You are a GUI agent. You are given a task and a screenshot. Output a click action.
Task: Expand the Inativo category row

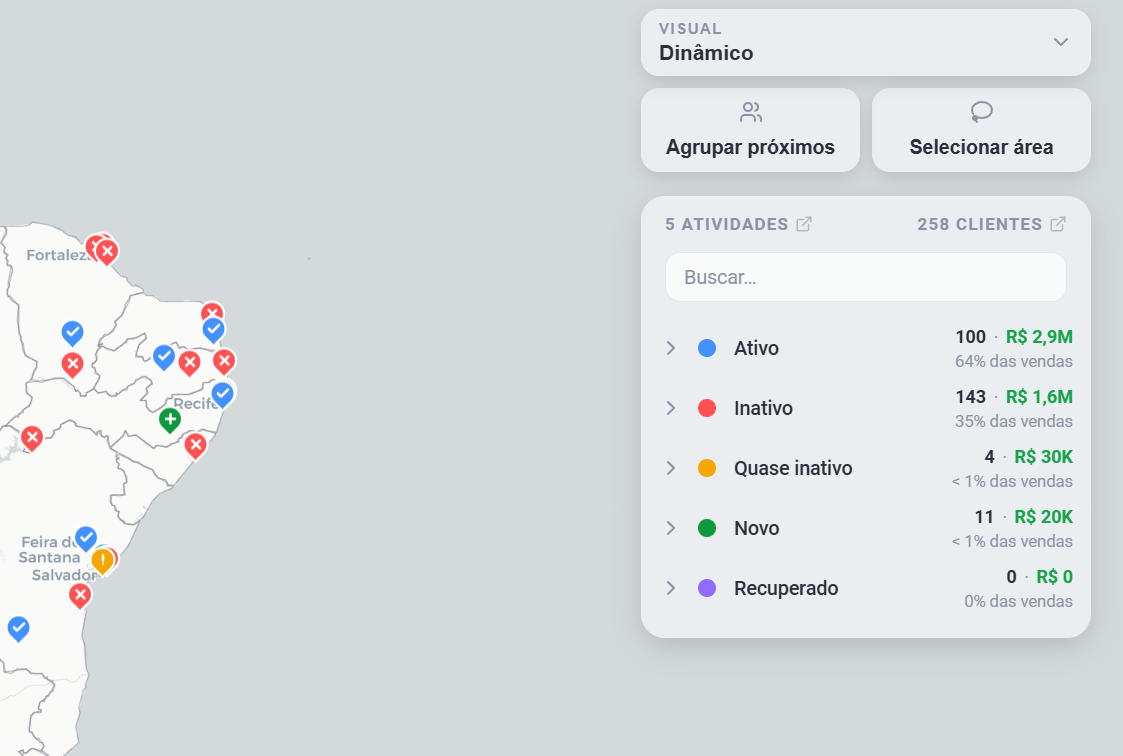point(866,408)
